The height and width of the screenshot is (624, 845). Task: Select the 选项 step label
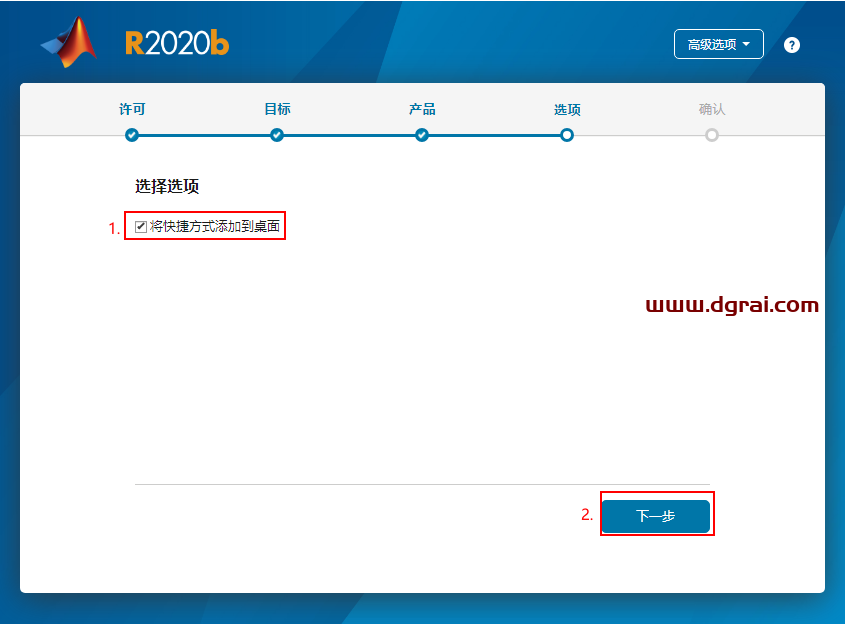(567, 109)
